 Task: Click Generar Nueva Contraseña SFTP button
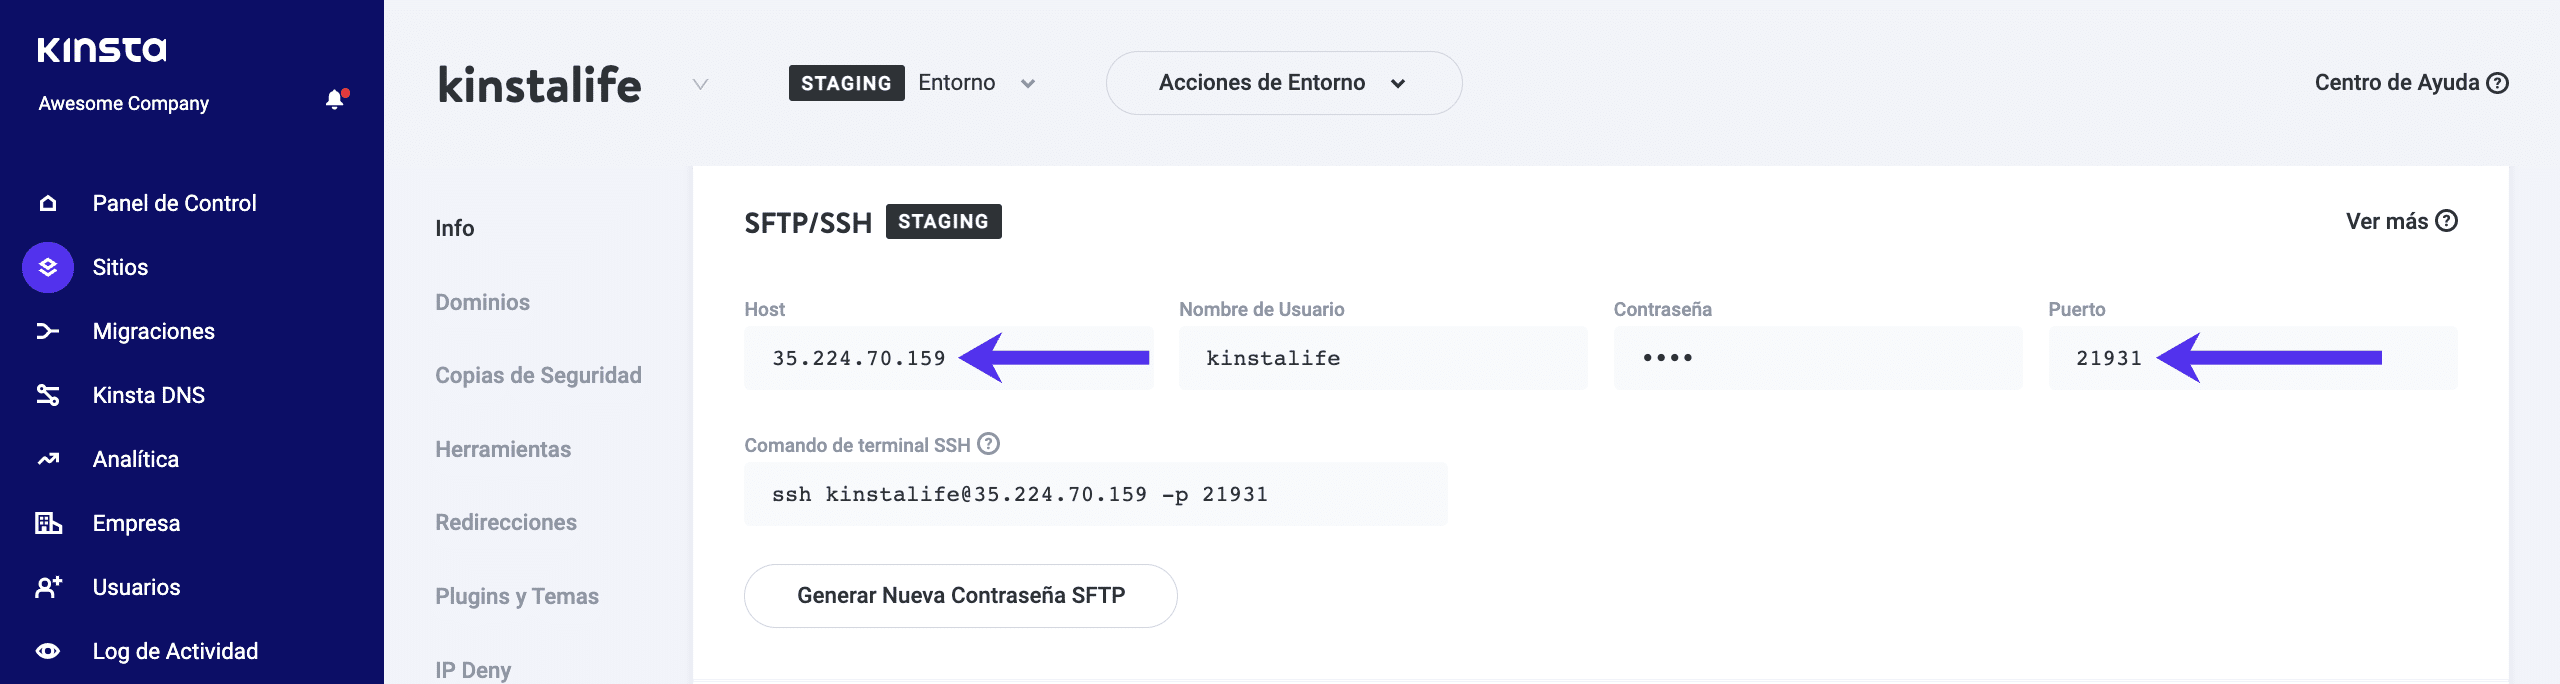[960, 596]
